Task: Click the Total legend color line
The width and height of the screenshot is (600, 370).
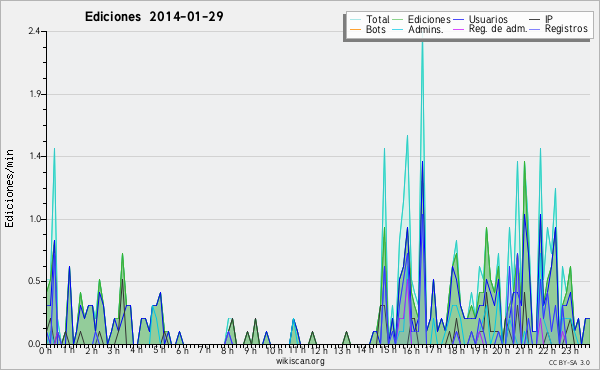Action: [x=355, y=20]
